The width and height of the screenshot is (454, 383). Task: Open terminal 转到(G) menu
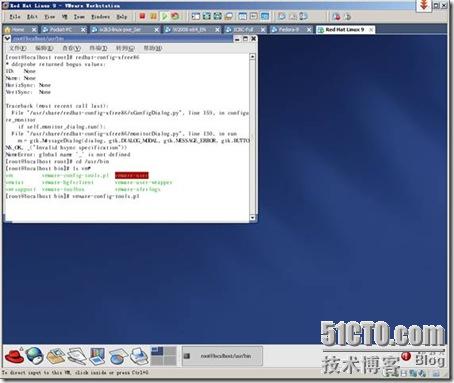[x=125, y=48]
